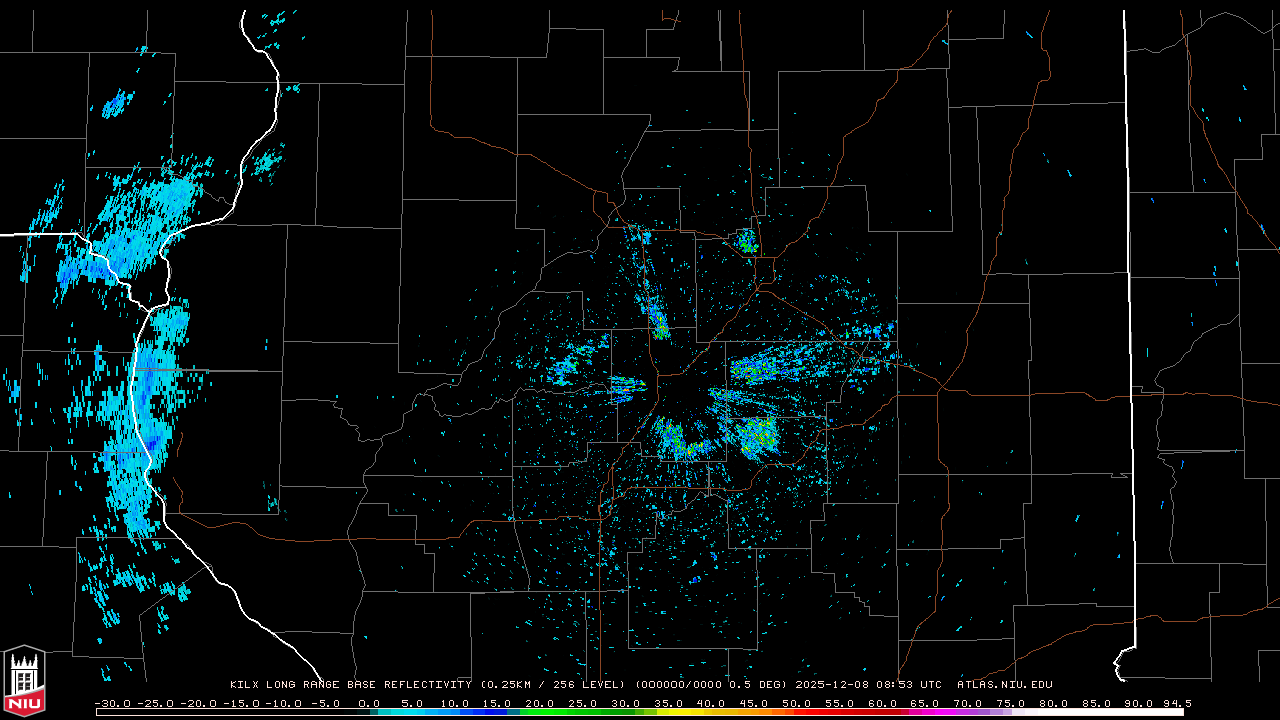Click the -30.0 label on the color scale

[x=112, y=703]
